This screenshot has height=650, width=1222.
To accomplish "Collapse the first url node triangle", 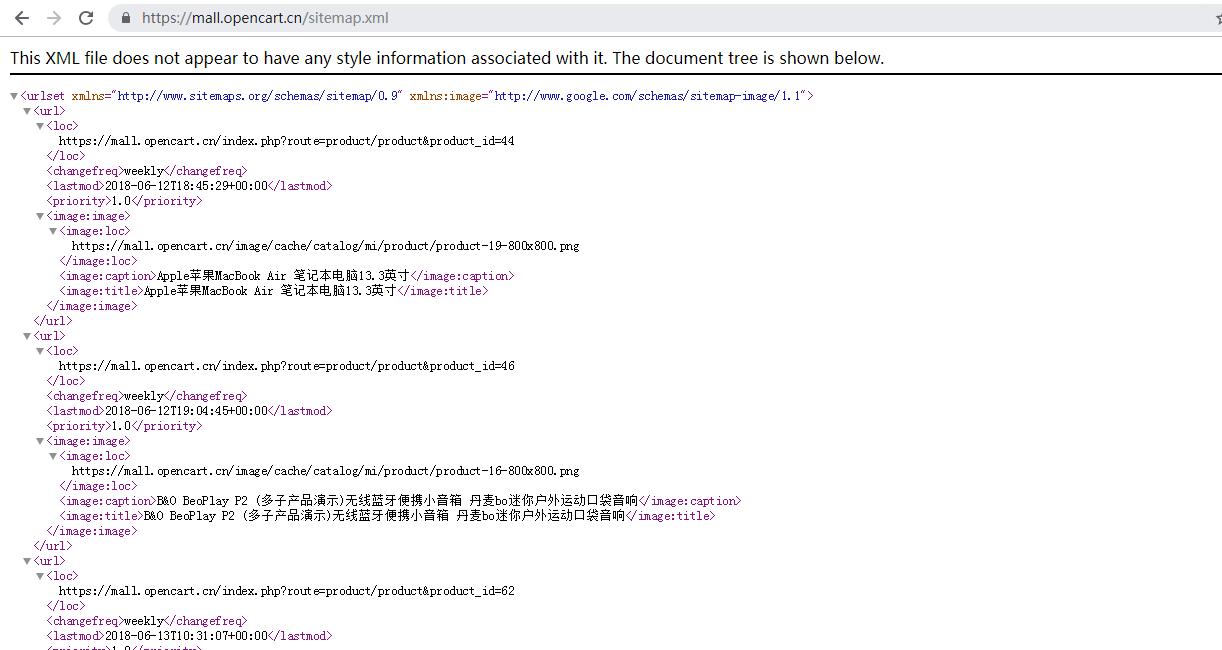I will (27, 111).
